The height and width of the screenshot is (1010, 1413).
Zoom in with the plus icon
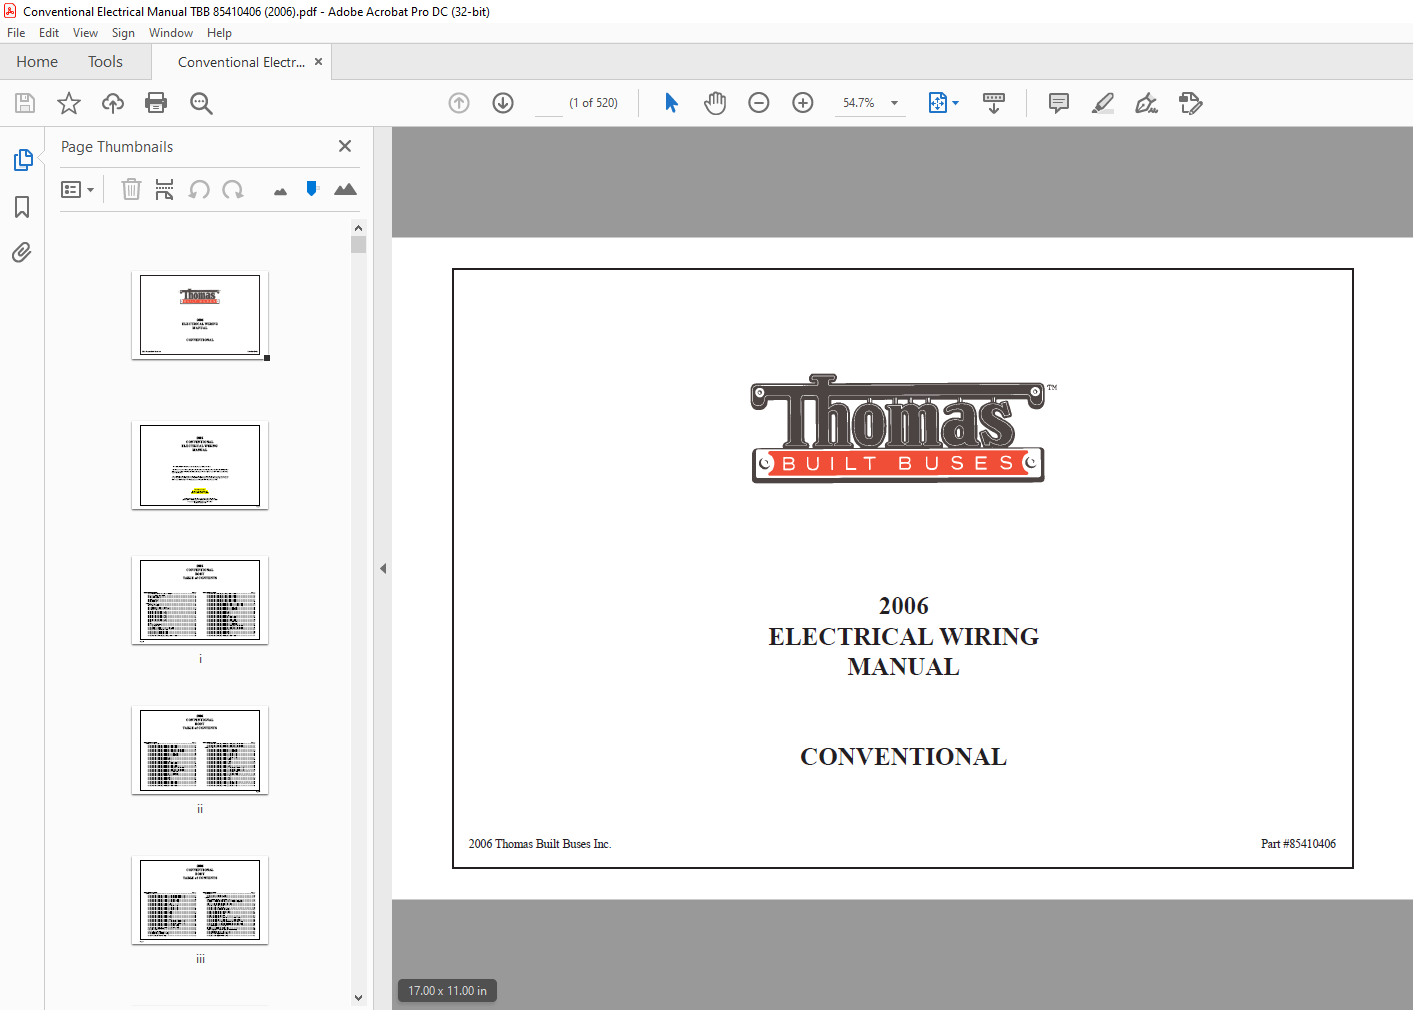click(x=803, y=103)
